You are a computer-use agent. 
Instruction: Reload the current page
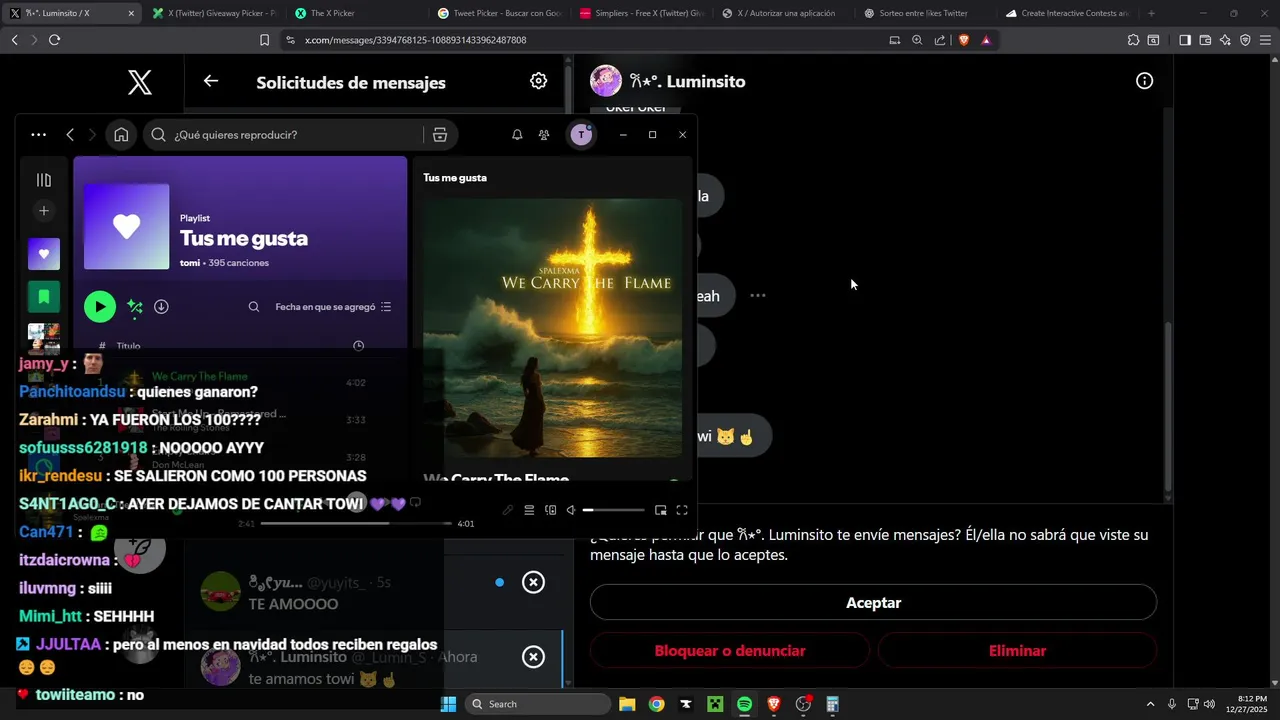click(x=54, y=40)
